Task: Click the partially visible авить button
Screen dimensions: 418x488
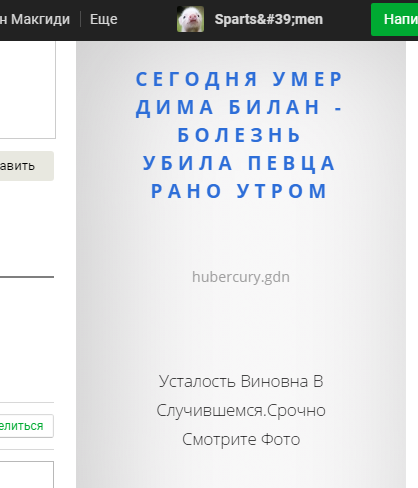Action: (x=27, y=166)
